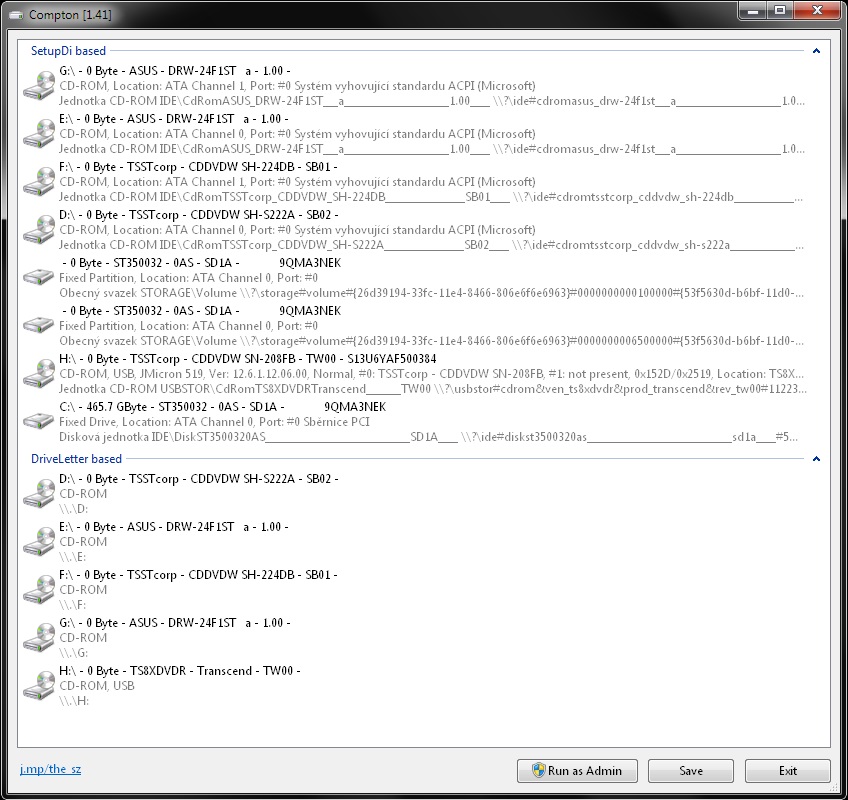Select the SetupDi based group header
Viewport: 848px width, 800px height.
click(68, 51)
